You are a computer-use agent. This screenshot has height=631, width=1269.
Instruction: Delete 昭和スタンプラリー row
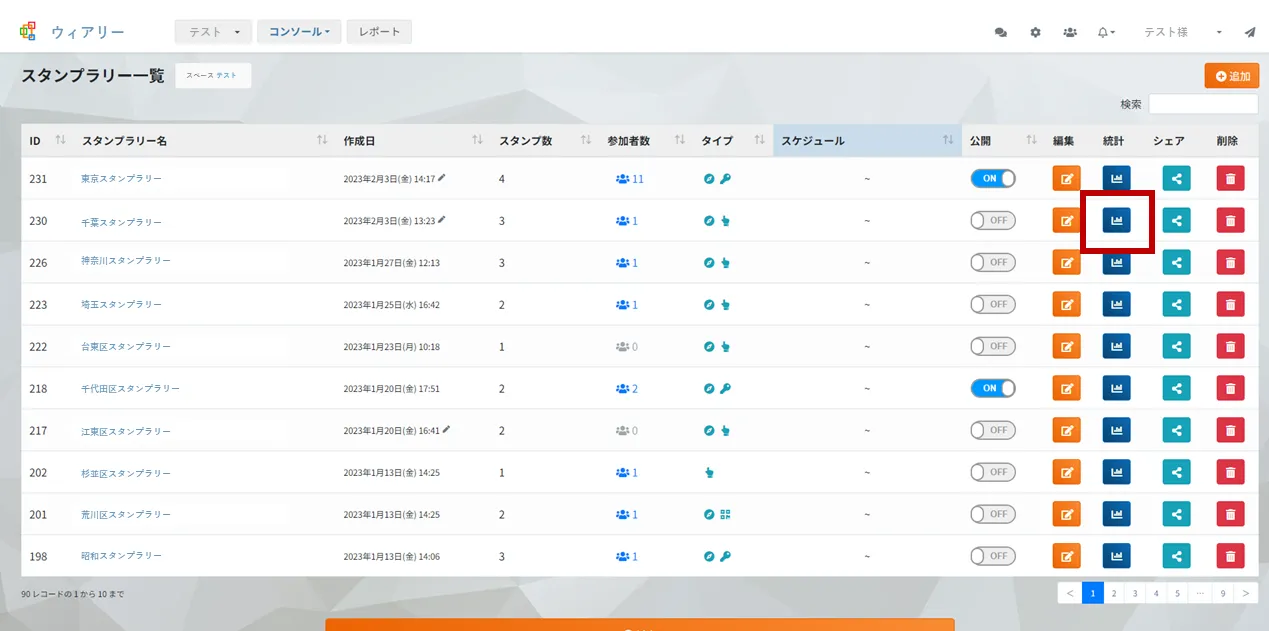point(1231,557)
